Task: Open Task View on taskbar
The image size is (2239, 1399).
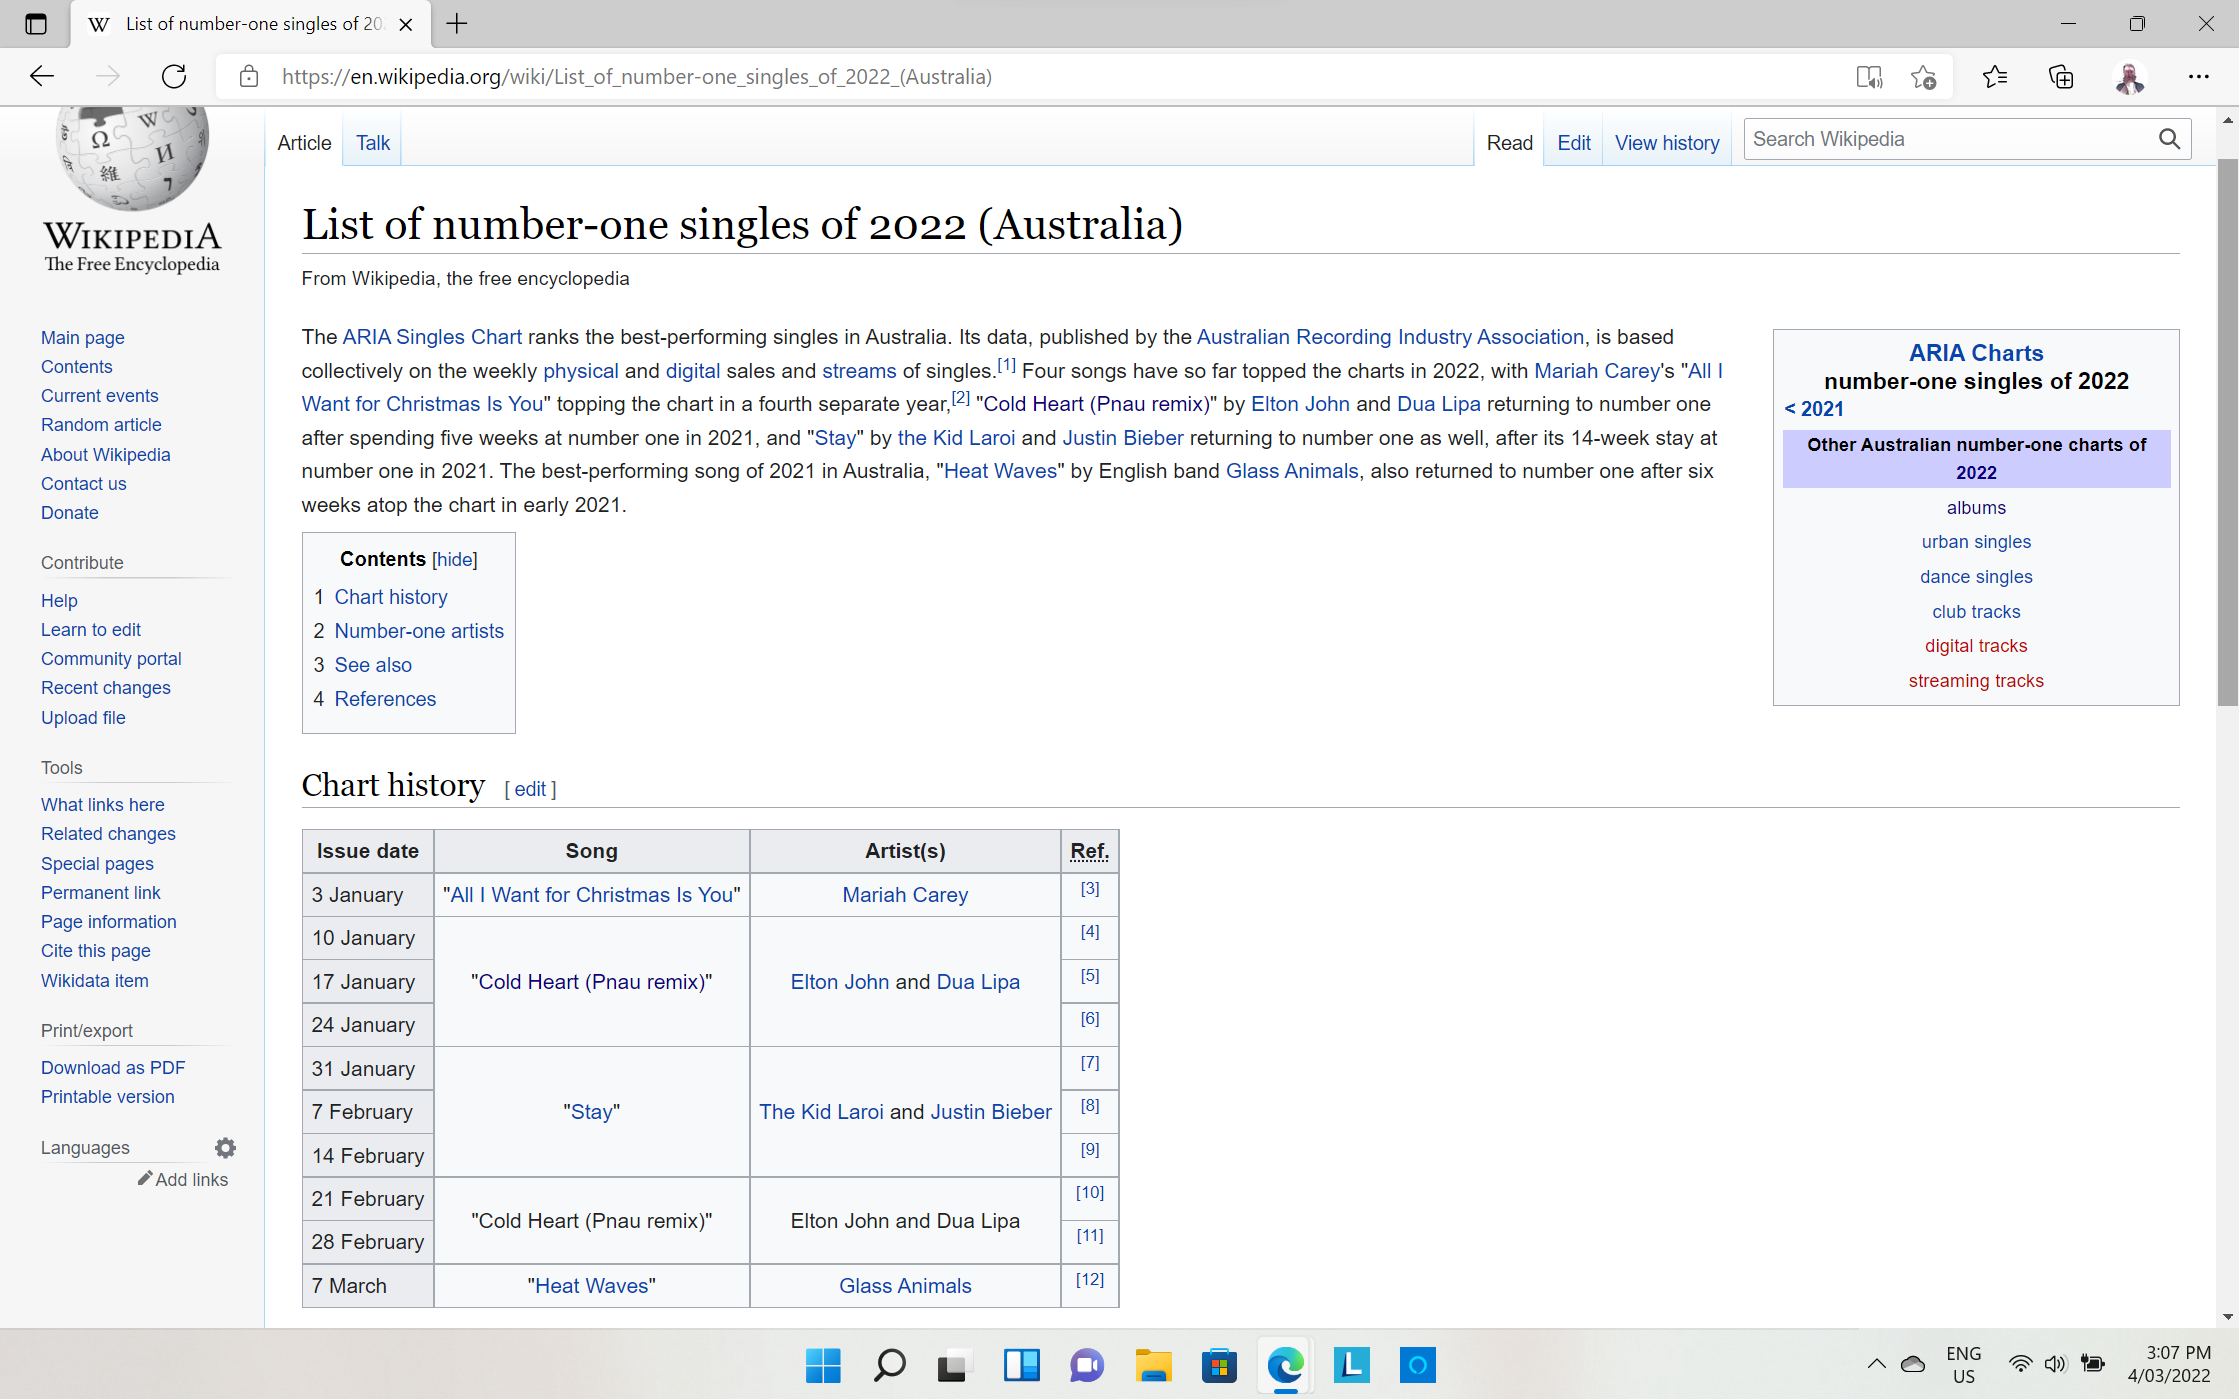Action: click(955, 1365)
